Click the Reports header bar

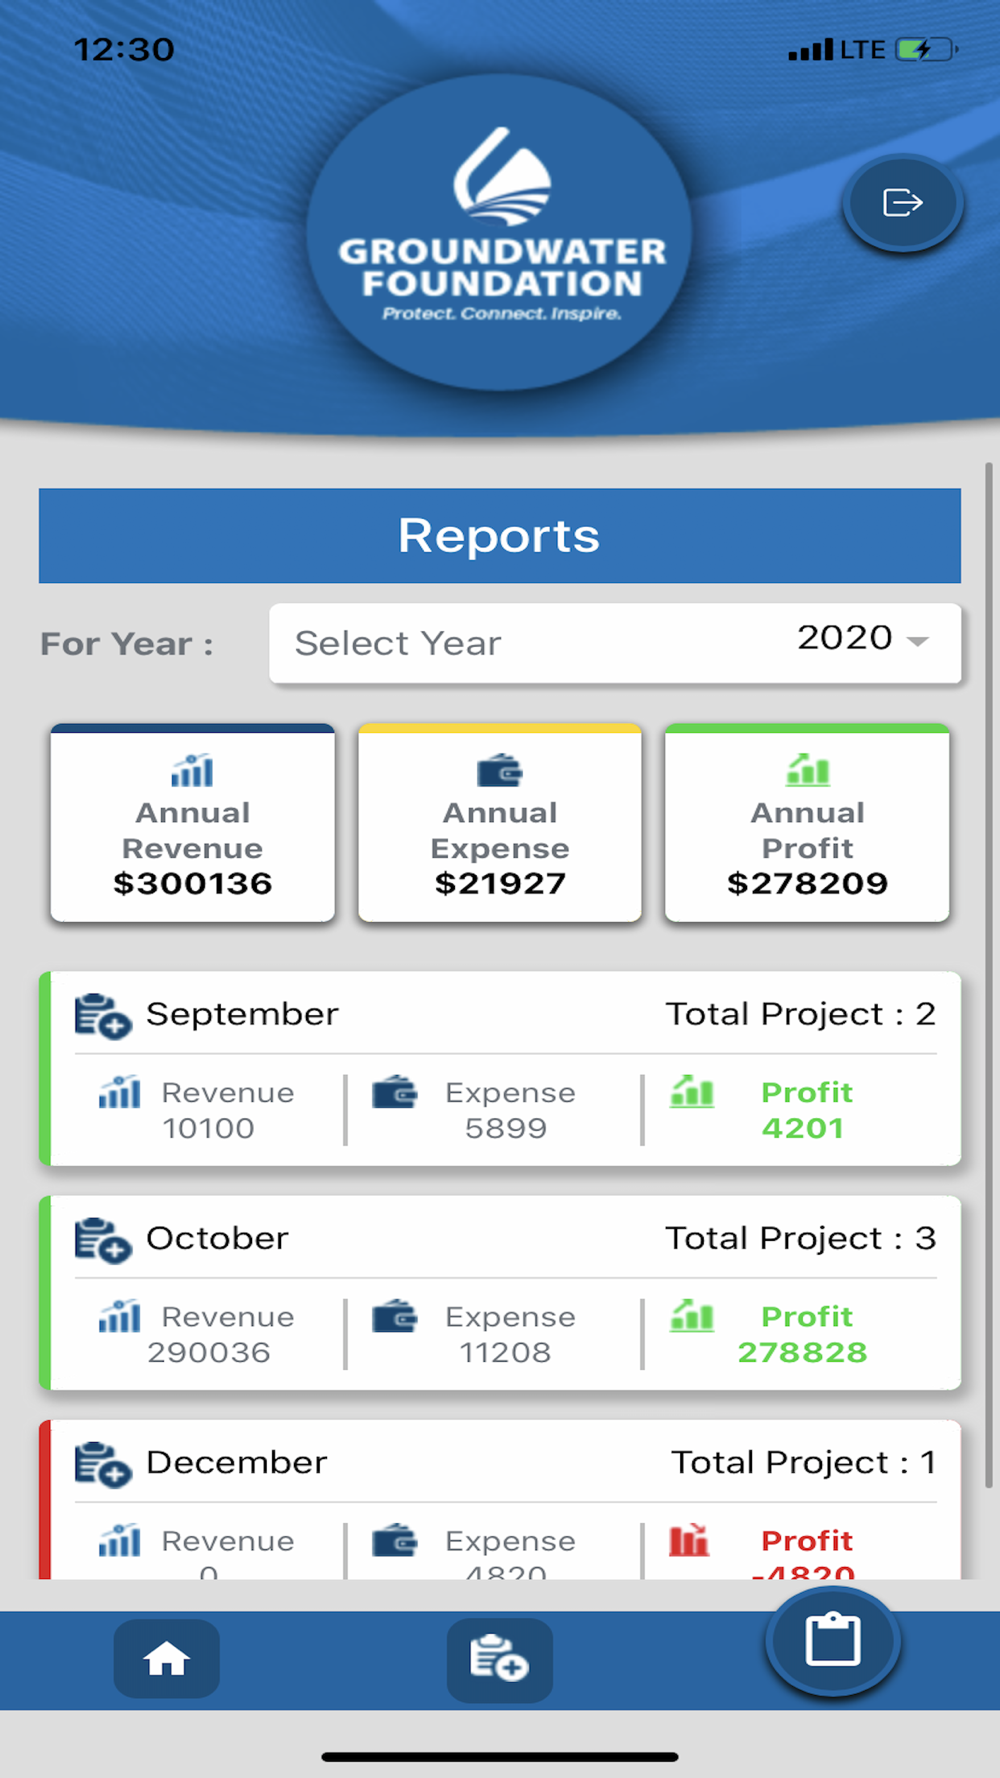coord(500,536)
